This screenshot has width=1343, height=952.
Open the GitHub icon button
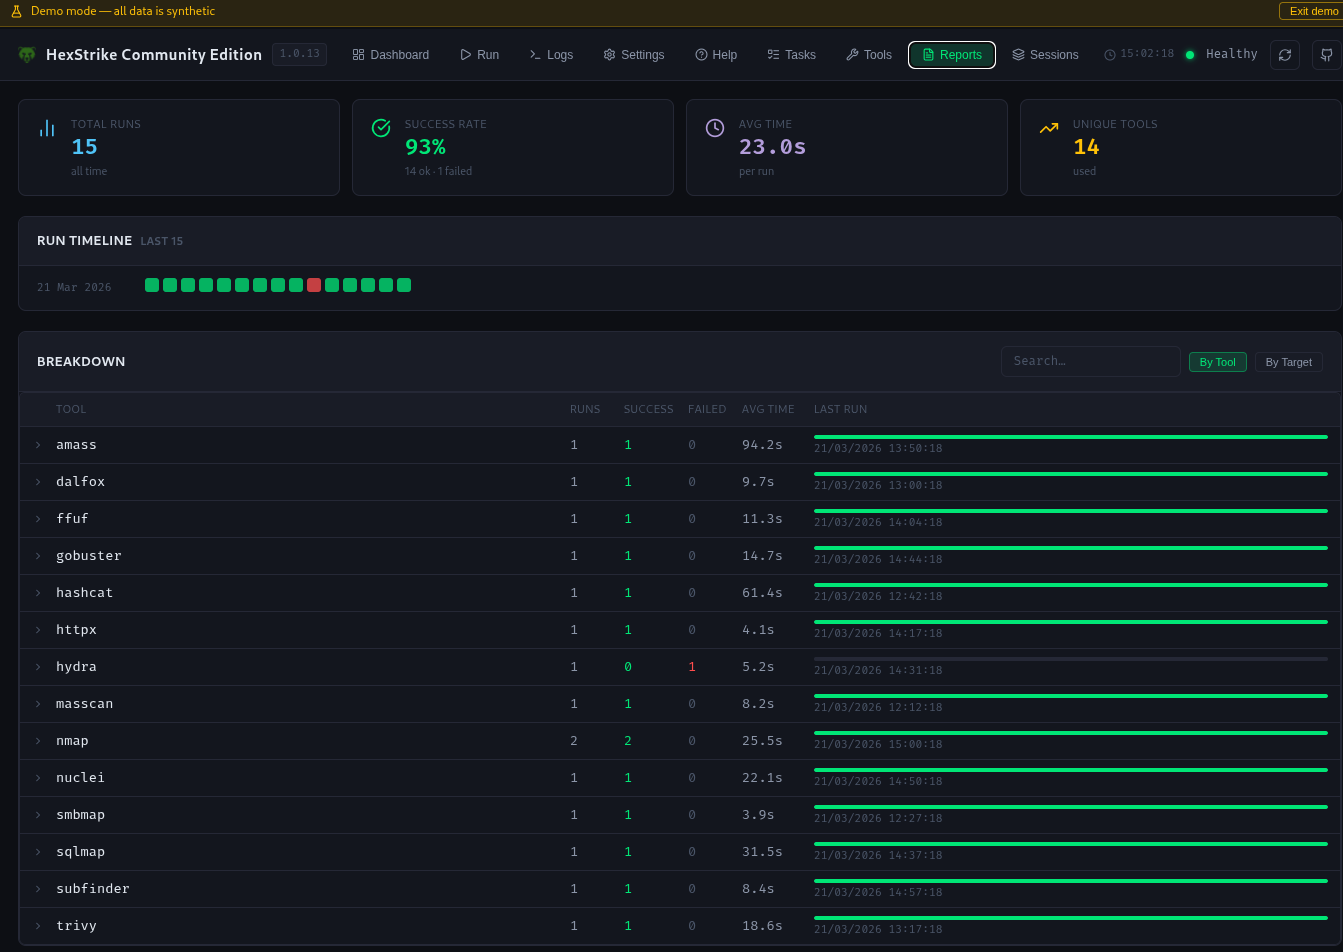pos(1327,55)
